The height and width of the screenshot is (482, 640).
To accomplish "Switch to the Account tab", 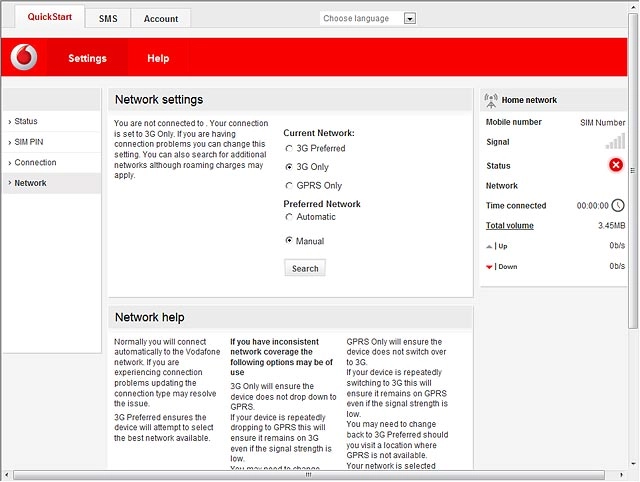I will (x=161, y=19).
